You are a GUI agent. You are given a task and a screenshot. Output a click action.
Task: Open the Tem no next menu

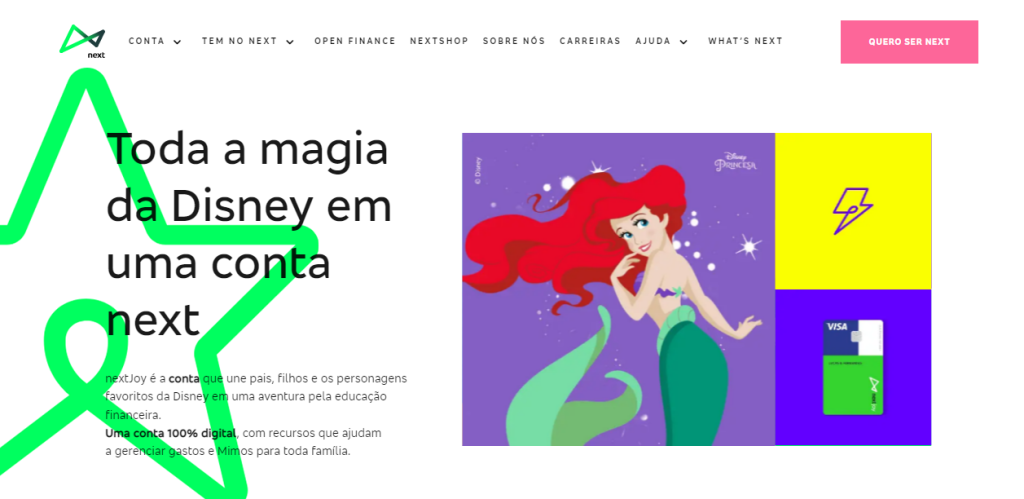click(240, 41)
